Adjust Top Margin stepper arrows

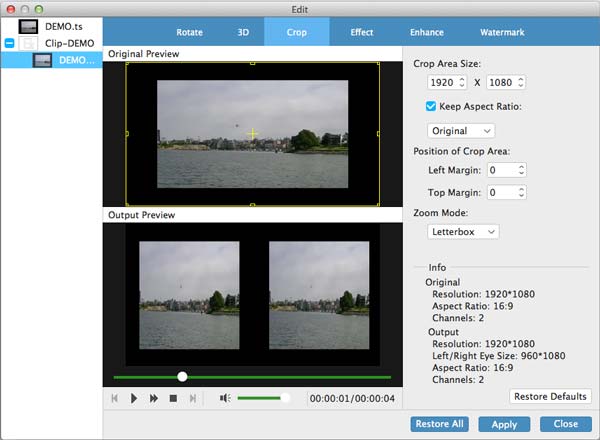[521, 192]
